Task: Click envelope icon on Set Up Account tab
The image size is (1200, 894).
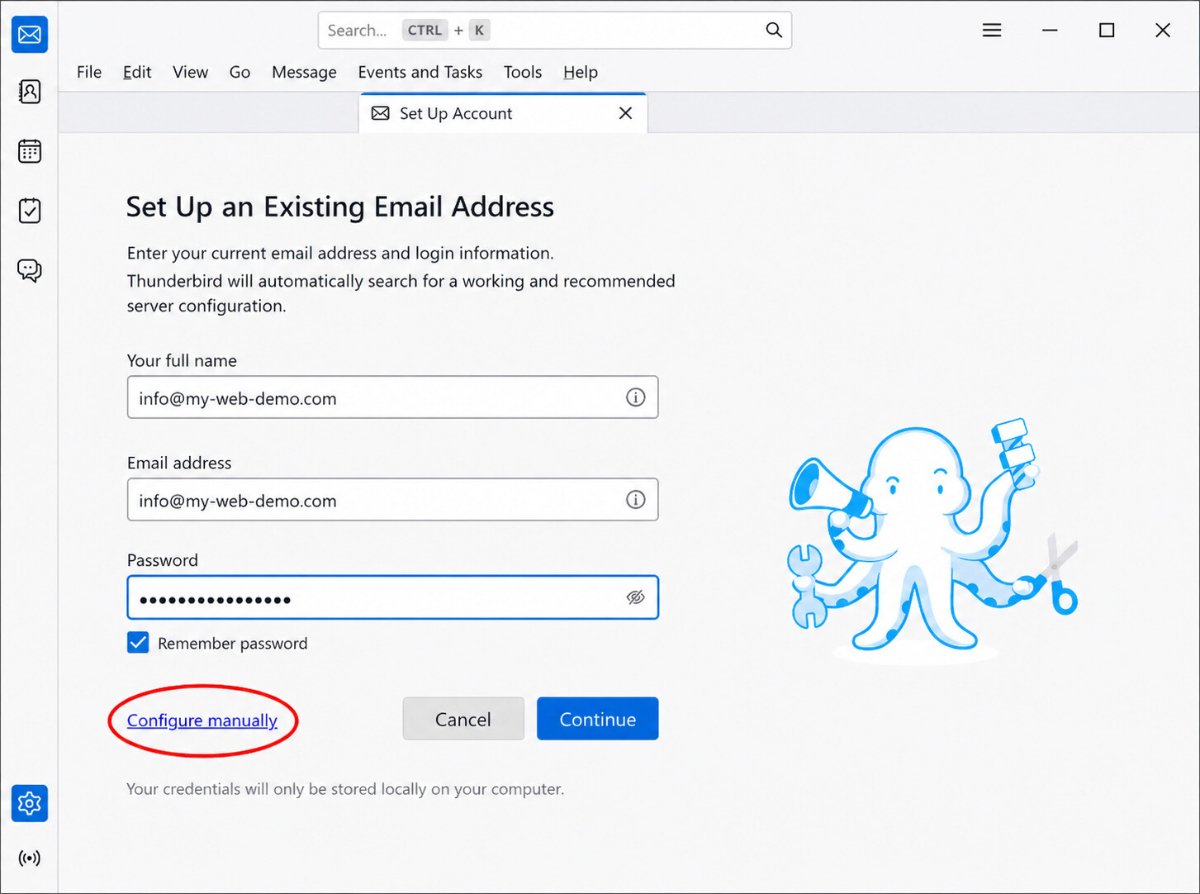Action: click(380, 113)
